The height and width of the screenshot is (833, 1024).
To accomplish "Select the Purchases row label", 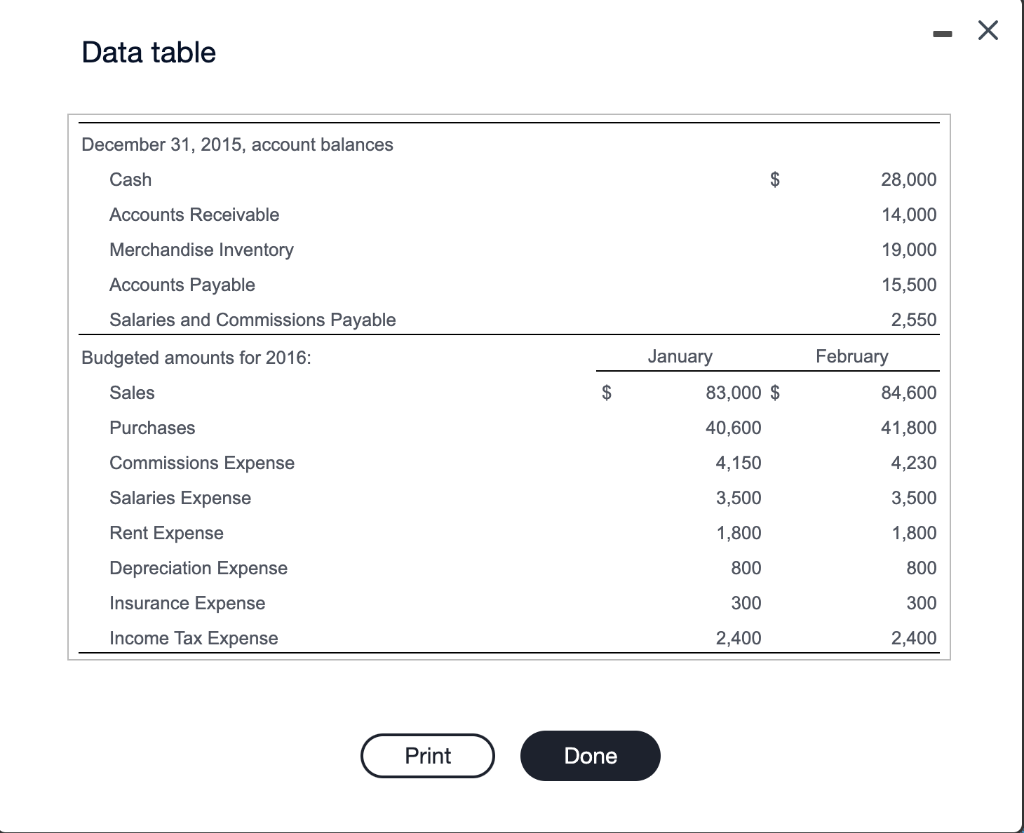I will point(151,428).
